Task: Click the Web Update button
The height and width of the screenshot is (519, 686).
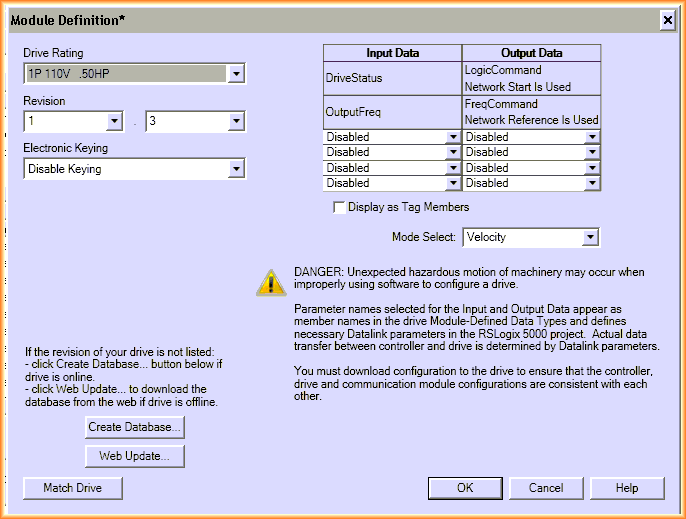Action: pyautogui.click(x=135, y=456)
